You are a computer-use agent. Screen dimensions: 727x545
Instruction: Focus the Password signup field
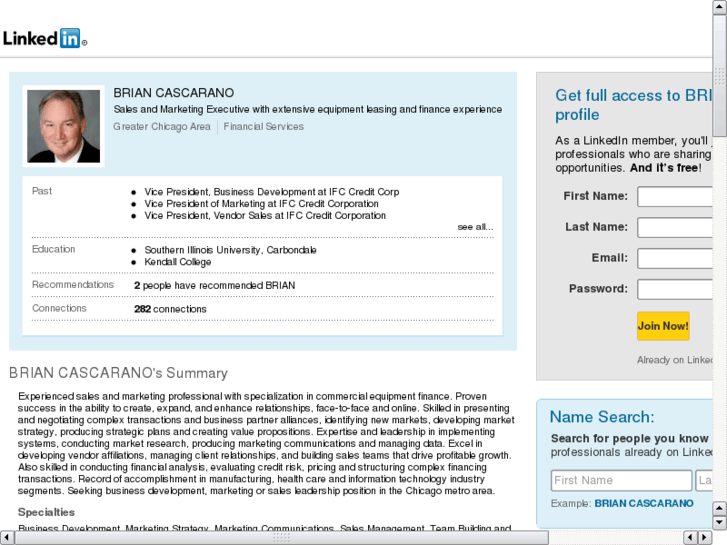tap(675, 289)
